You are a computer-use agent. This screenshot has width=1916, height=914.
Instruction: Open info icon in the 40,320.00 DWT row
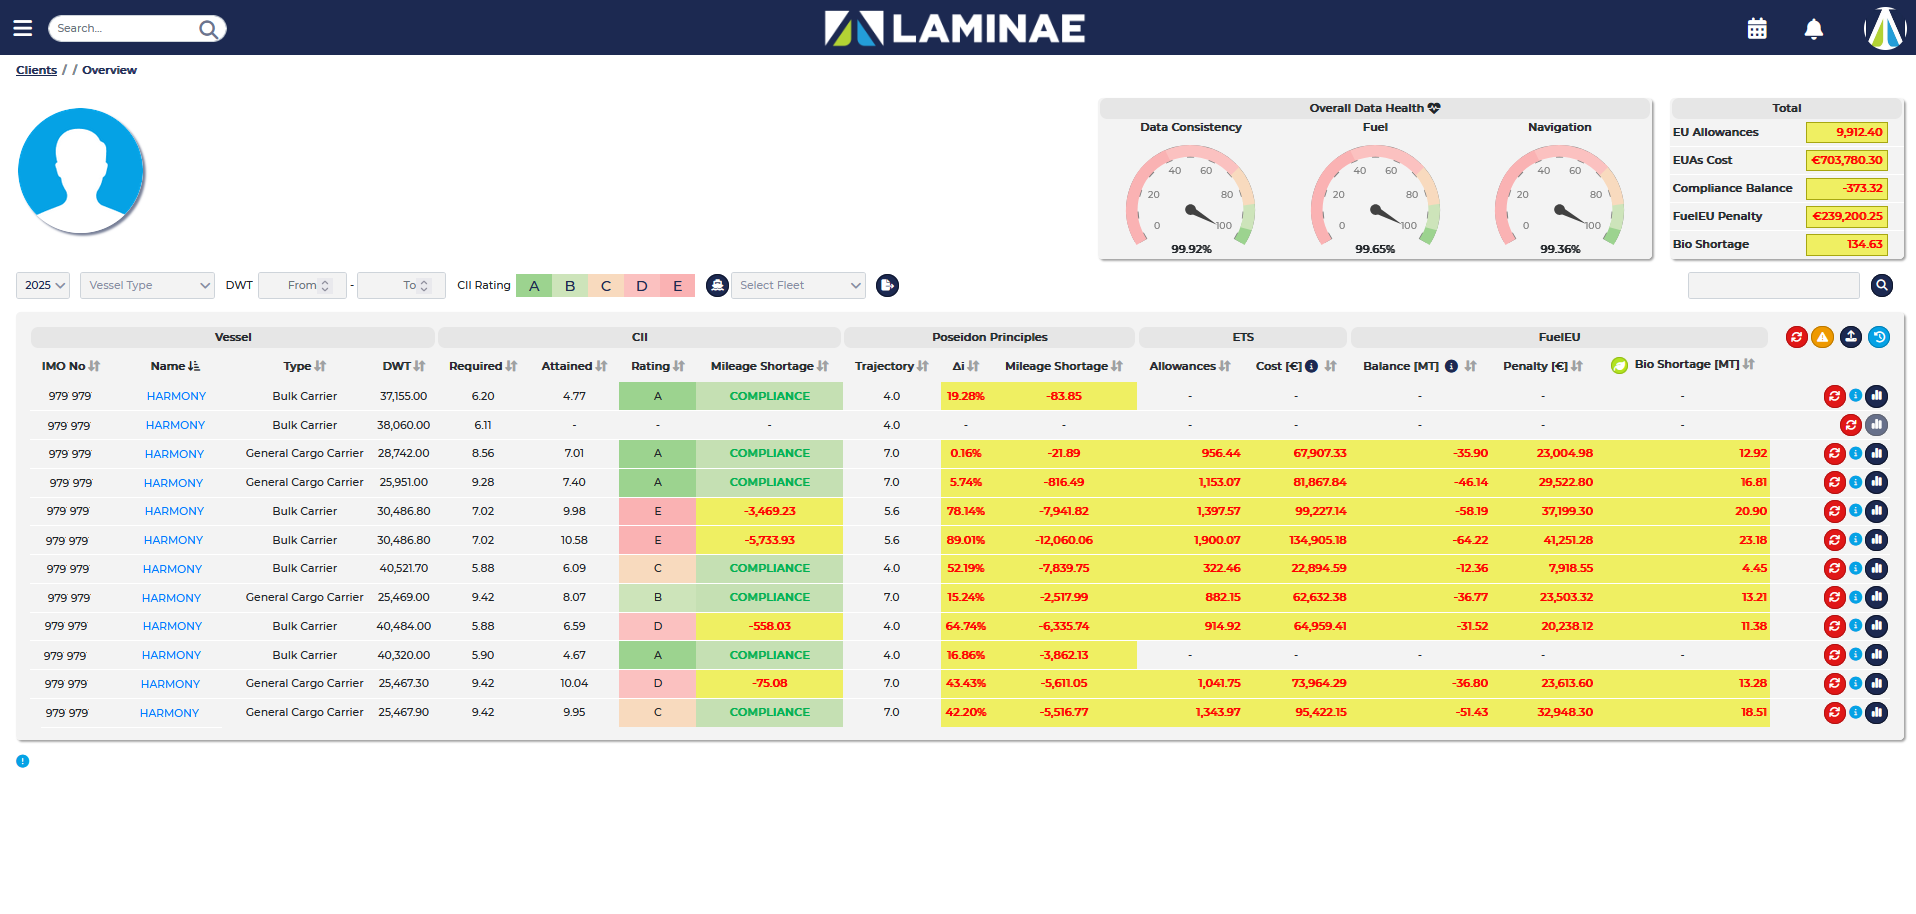1855,655
